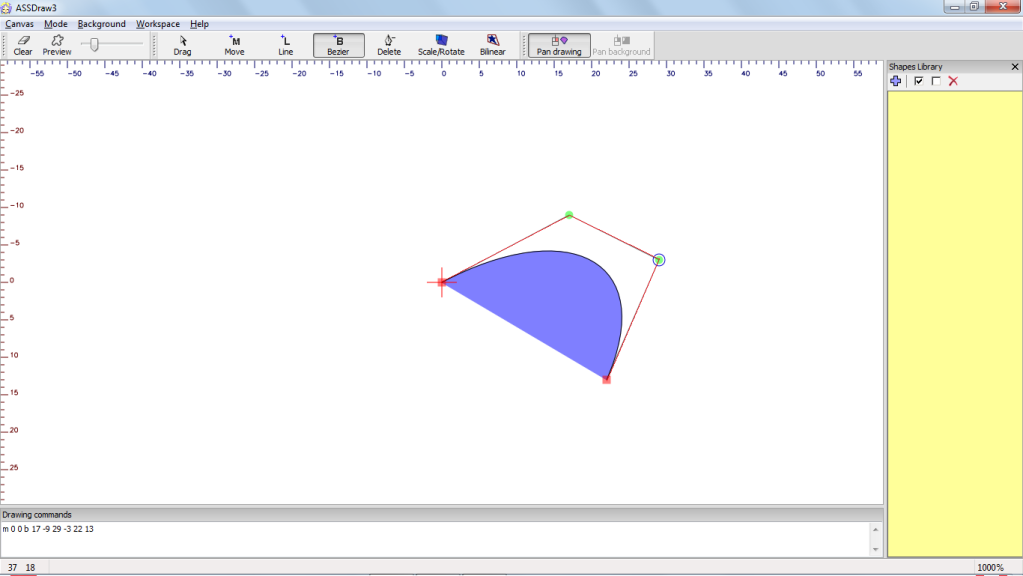Uncheck all shapes in Shapes Library
The width and height of the screenshot is (1023, 576).
coord(936,81)
